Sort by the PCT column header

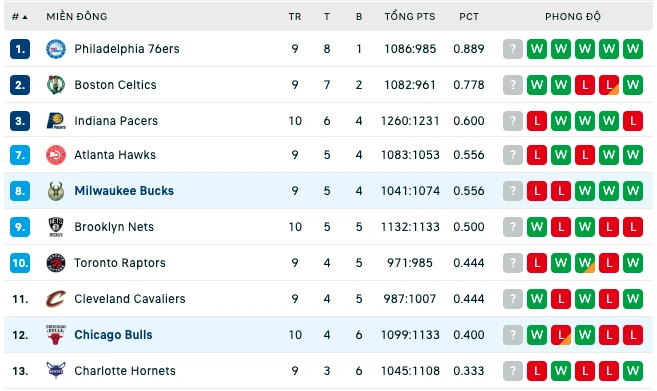(x=468, y=17)
